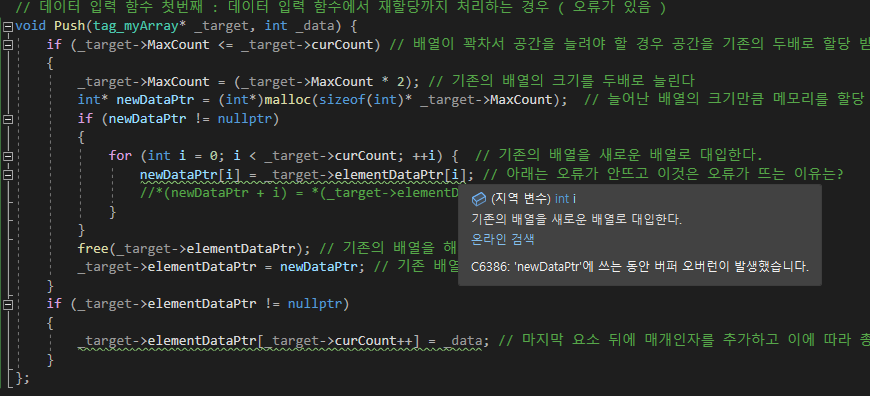870x396 pixels.
Task: Select C6386 buffer overrun warning text
Action: (640, 267)
